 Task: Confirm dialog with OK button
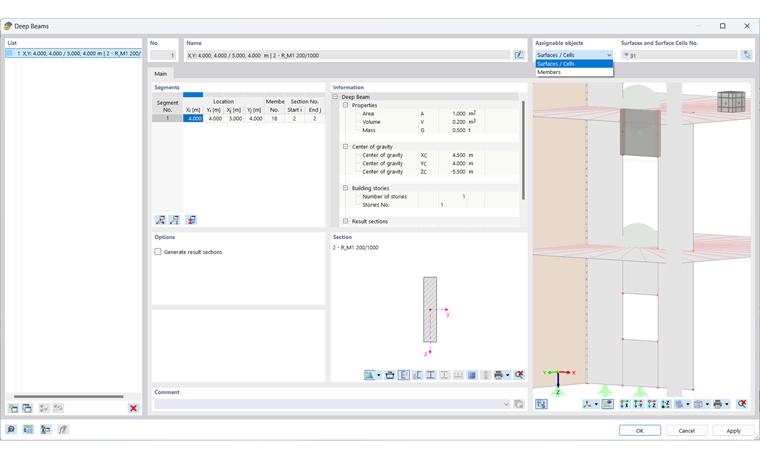[639, 430]
